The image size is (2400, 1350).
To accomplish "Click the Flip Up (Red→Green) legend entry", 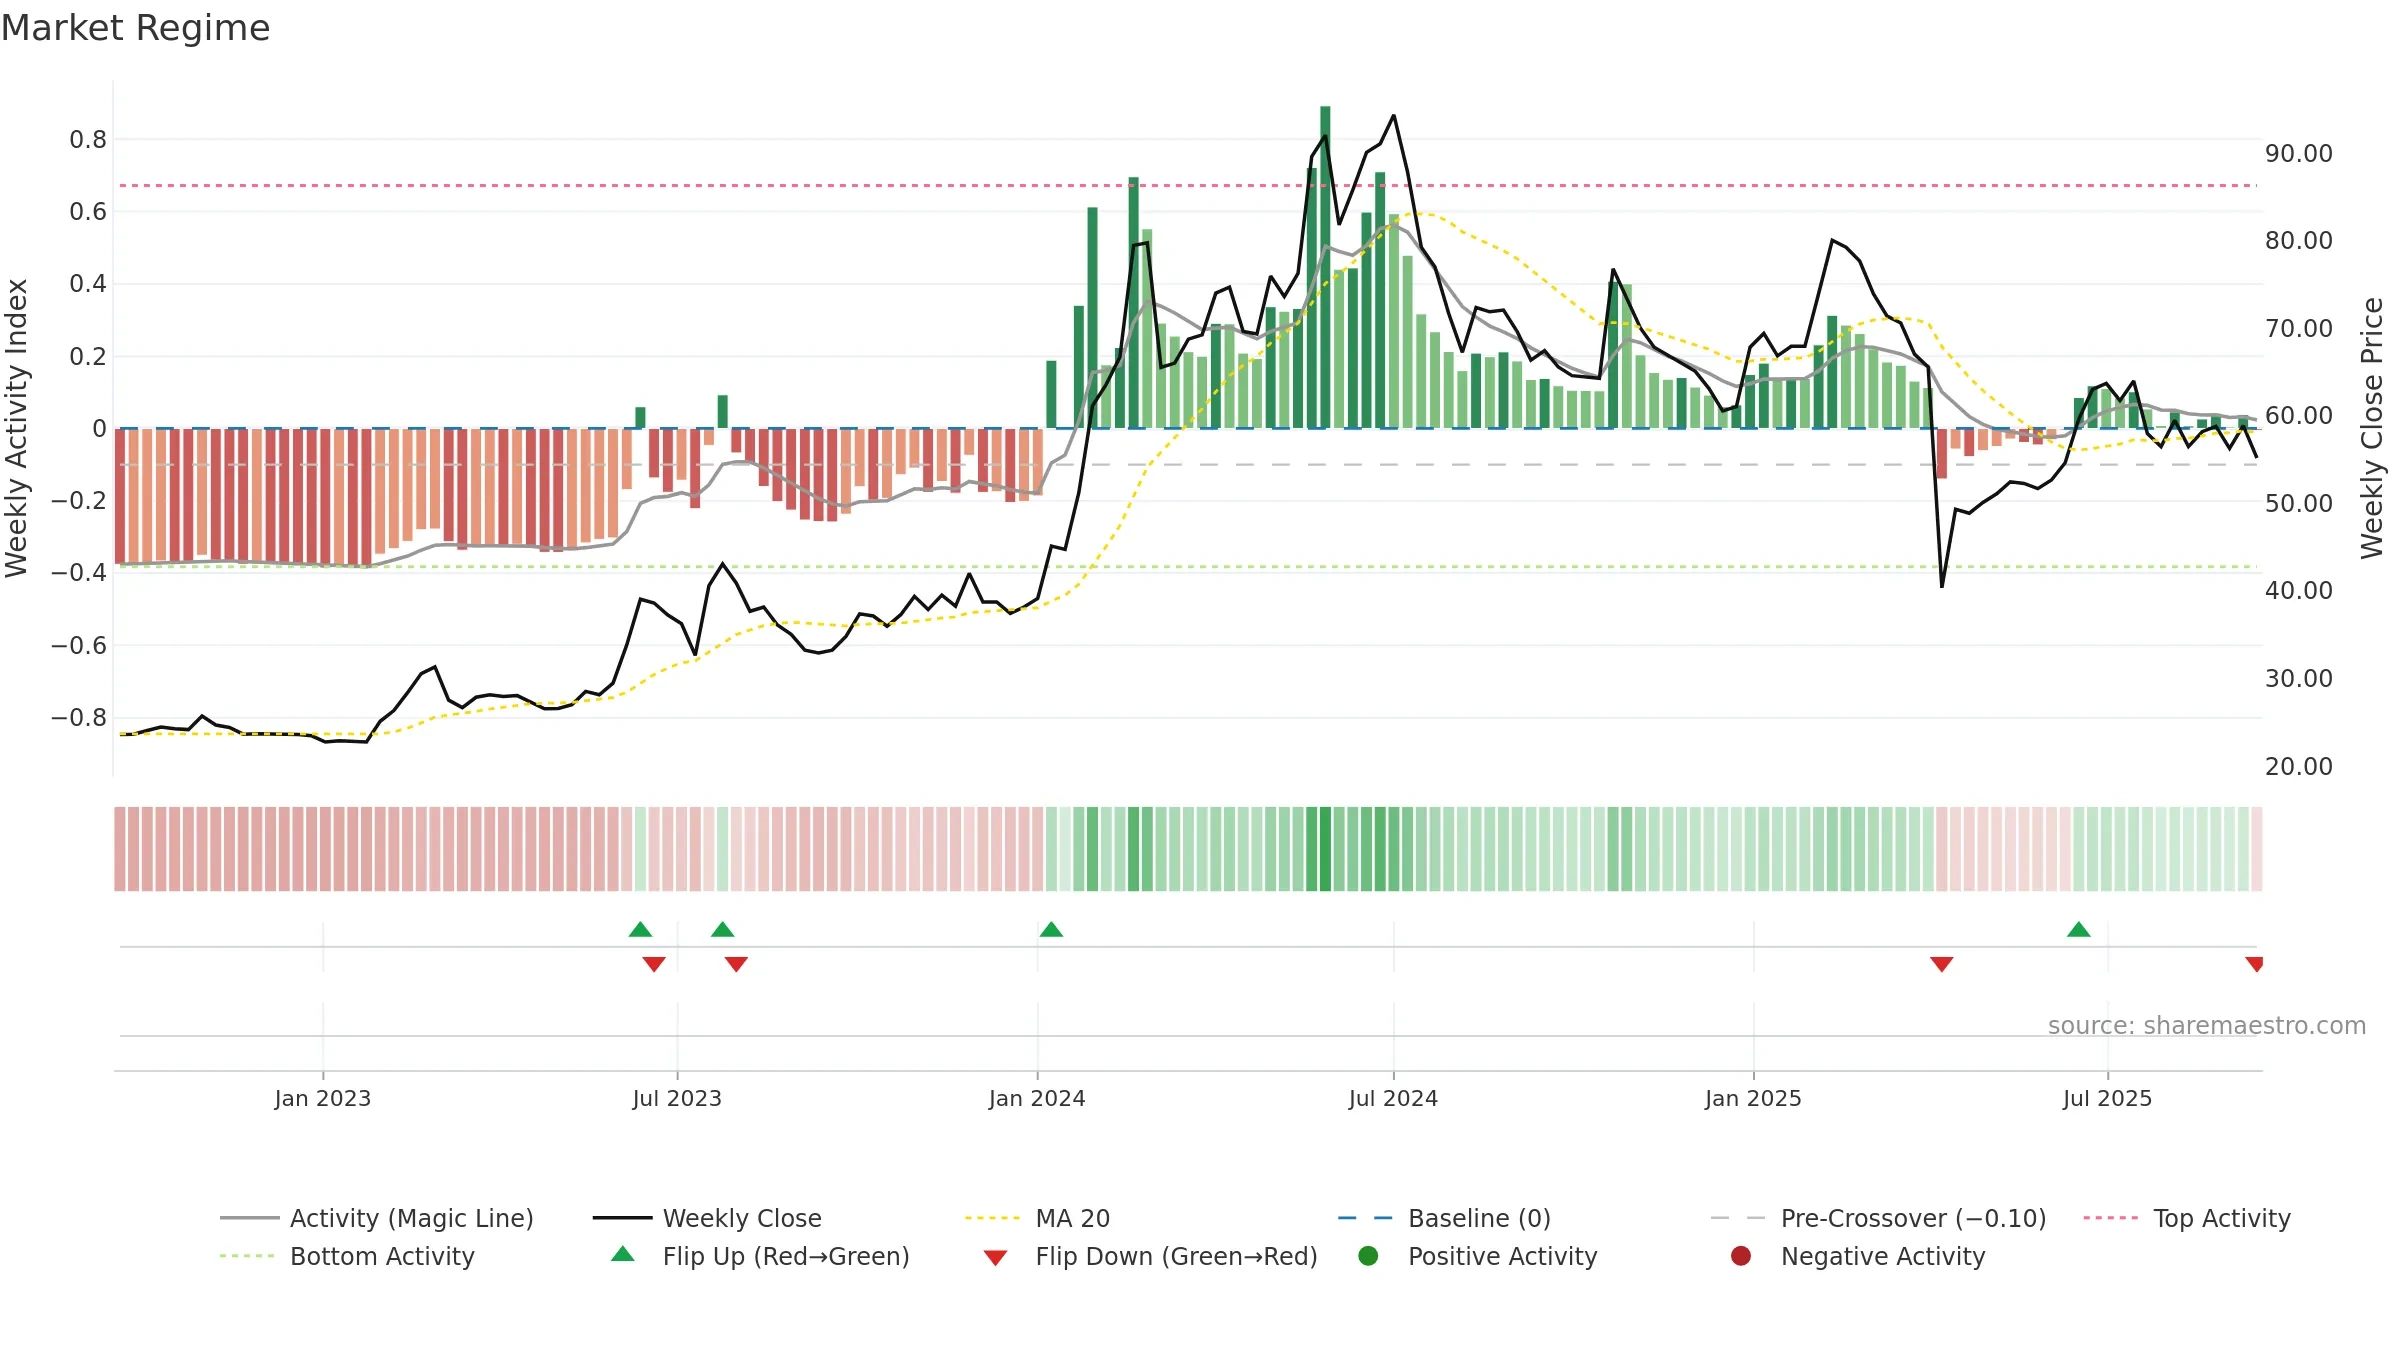I will [760, 1256].
